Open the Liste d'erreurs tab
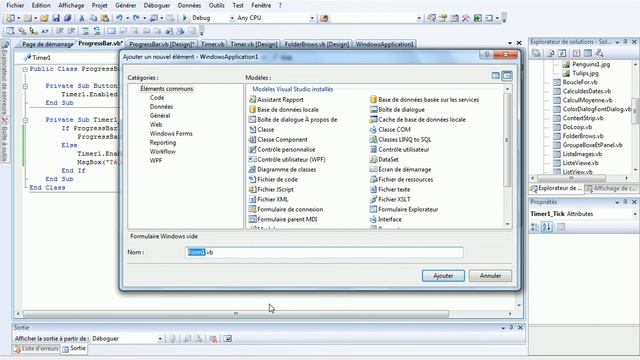This screenshot has width=640, height=360. [36, 349]
